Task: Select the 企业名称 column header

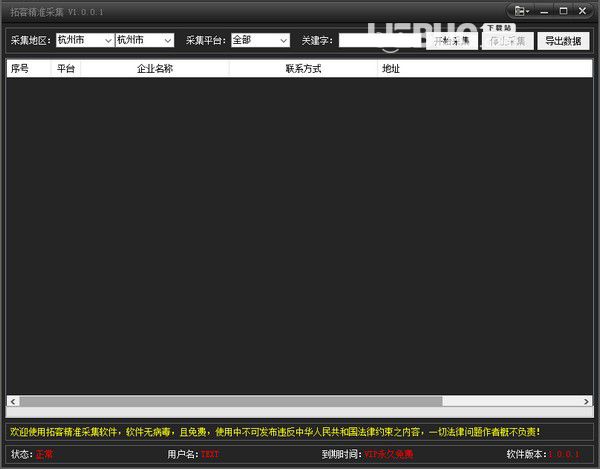Action: tap(155, 69)
